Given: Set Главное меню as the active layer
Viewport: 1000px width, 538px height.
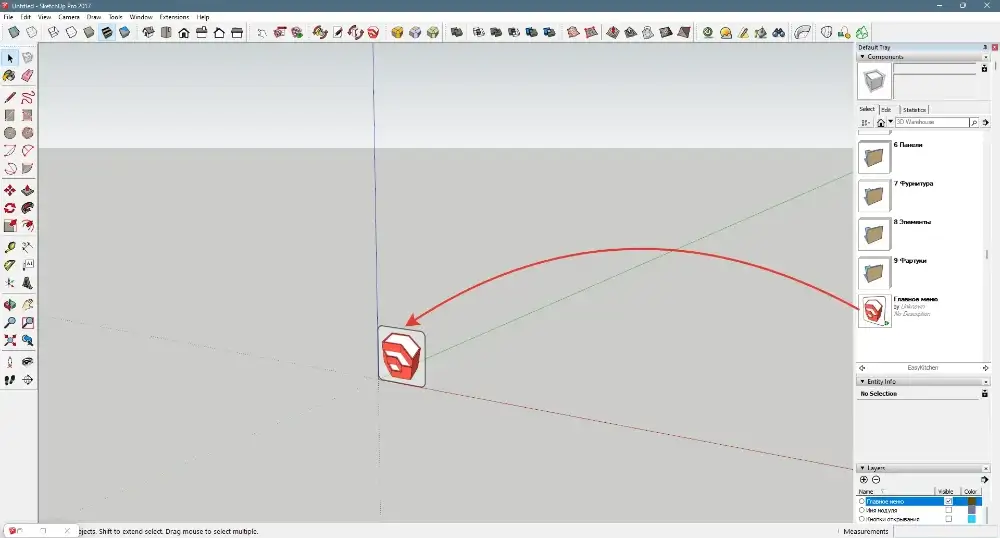Looking at the screenshot, I should click(862, 502).
